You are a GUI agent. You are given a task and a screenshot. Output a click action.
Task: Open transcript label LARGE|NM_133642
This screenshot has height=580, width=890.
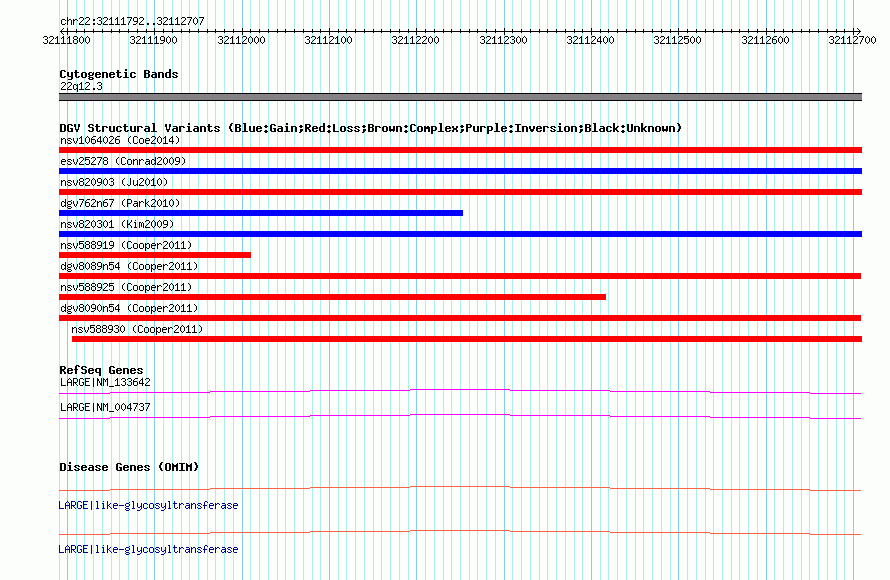[105, 383]
